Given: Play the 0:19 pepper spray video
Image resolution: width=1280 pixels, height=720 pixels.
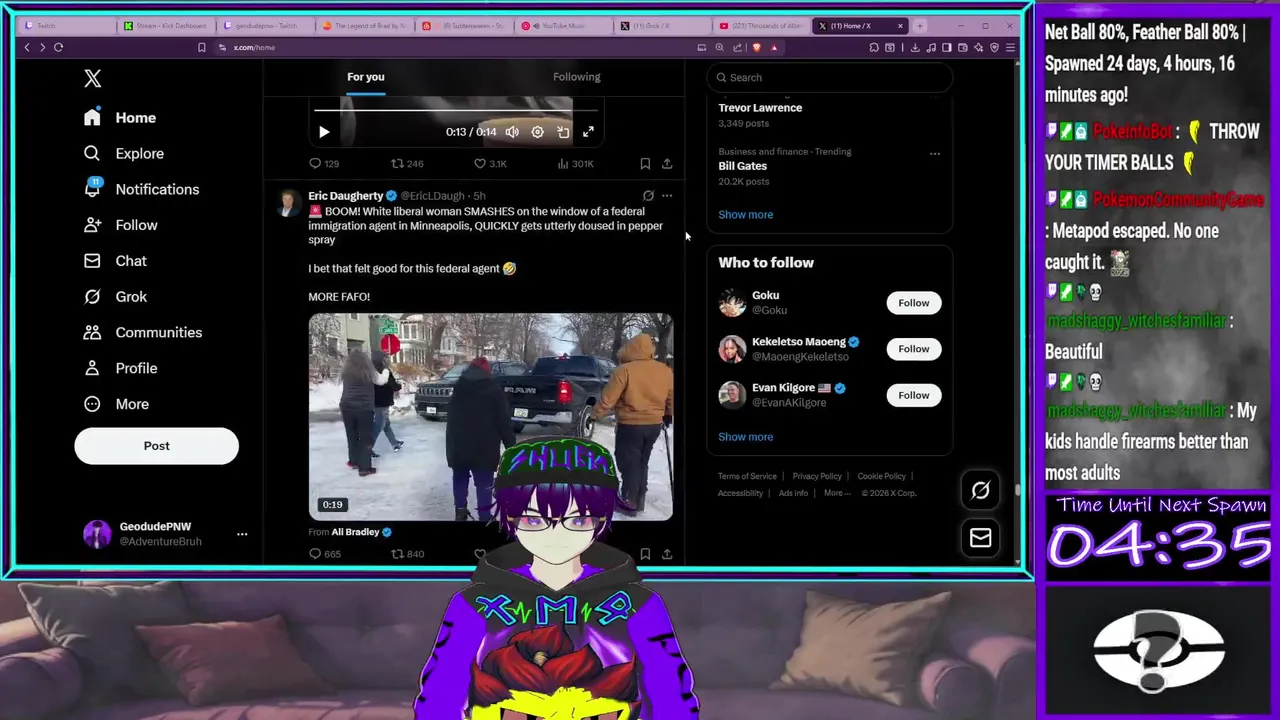Looking at the screenshot, I should 490,417.
